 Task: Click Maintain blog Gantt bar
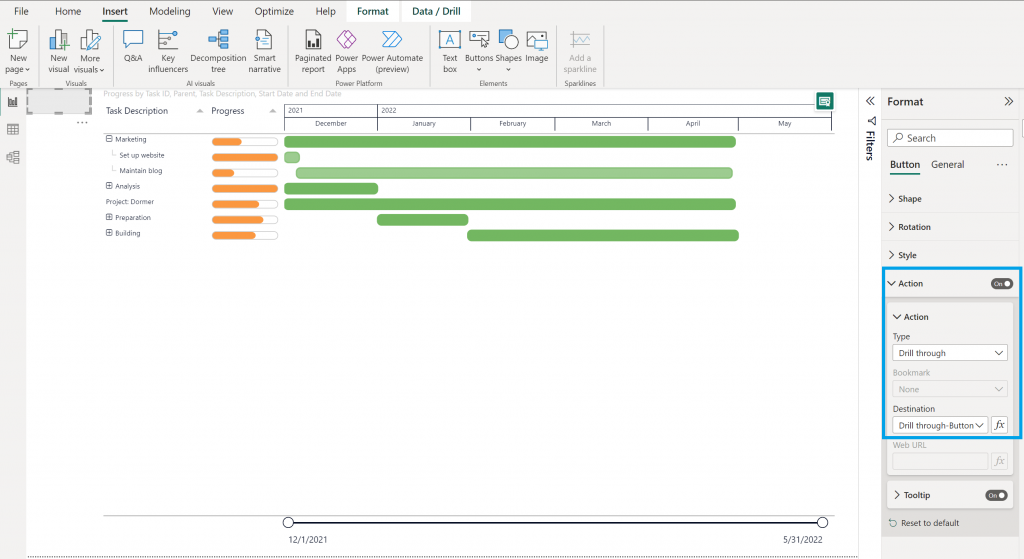click(x=514, y=173)
